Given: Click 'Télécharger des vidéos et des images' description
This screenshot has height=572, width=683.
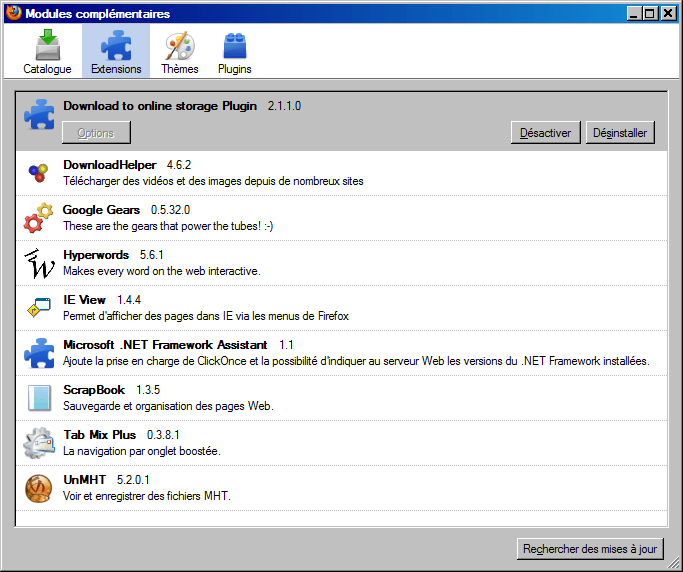Looking at the screenshot, I should 213,181.
